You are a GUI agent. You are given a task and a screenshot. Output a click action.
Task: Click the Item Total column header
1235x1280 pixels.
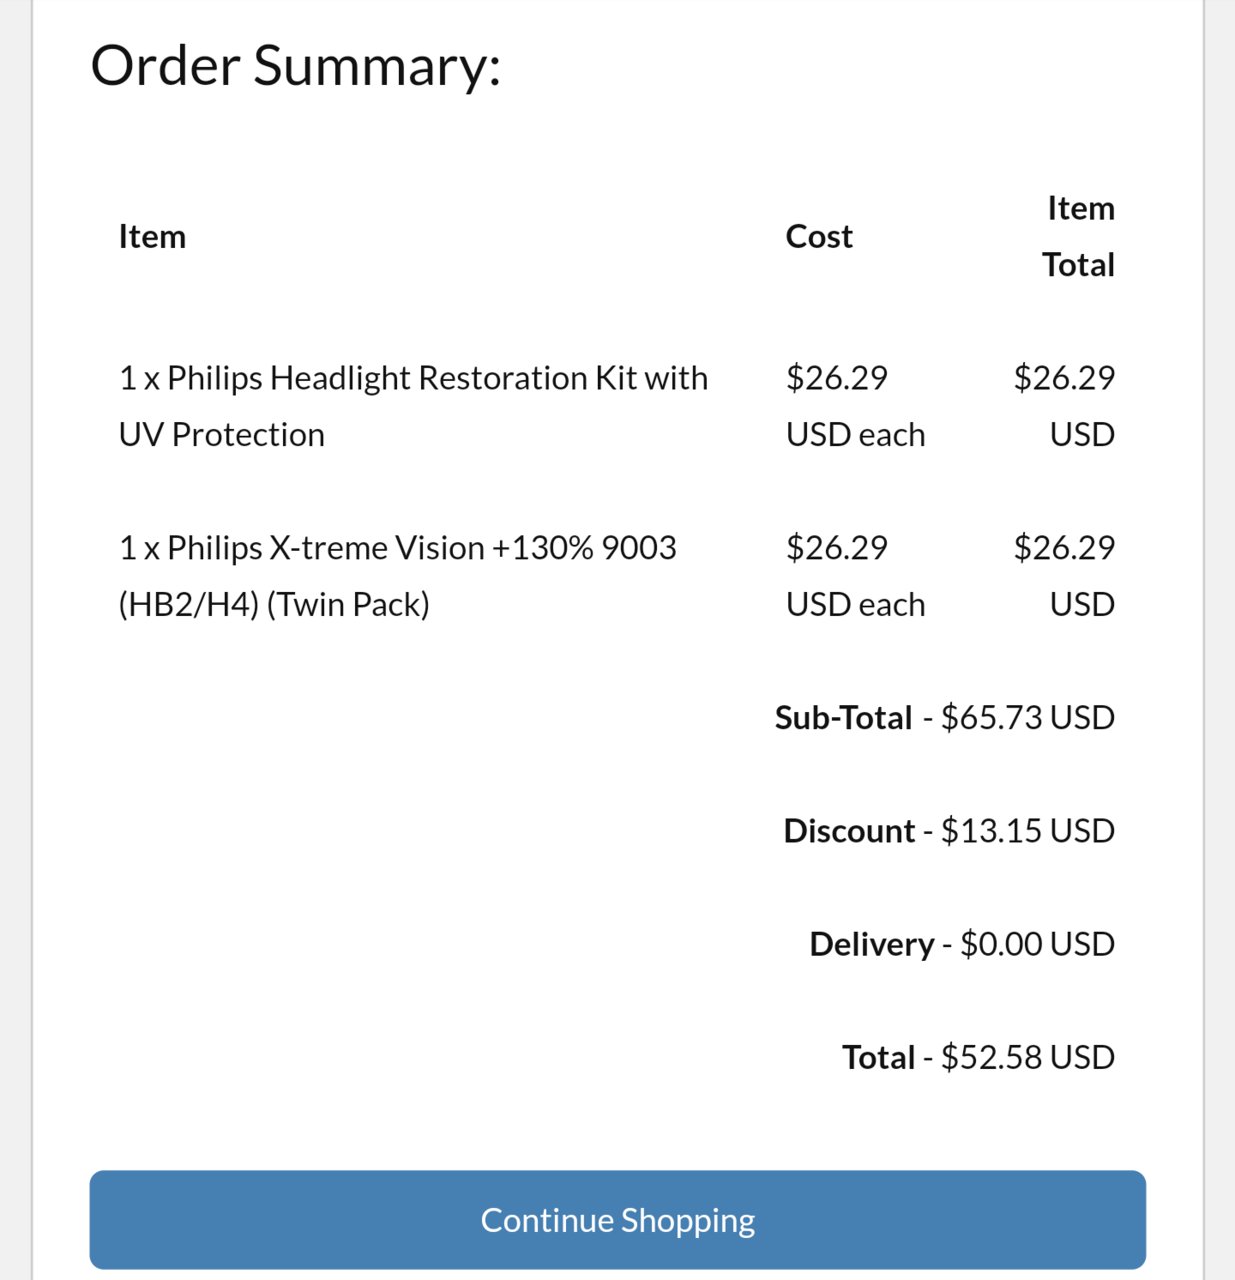[1079, 236]
